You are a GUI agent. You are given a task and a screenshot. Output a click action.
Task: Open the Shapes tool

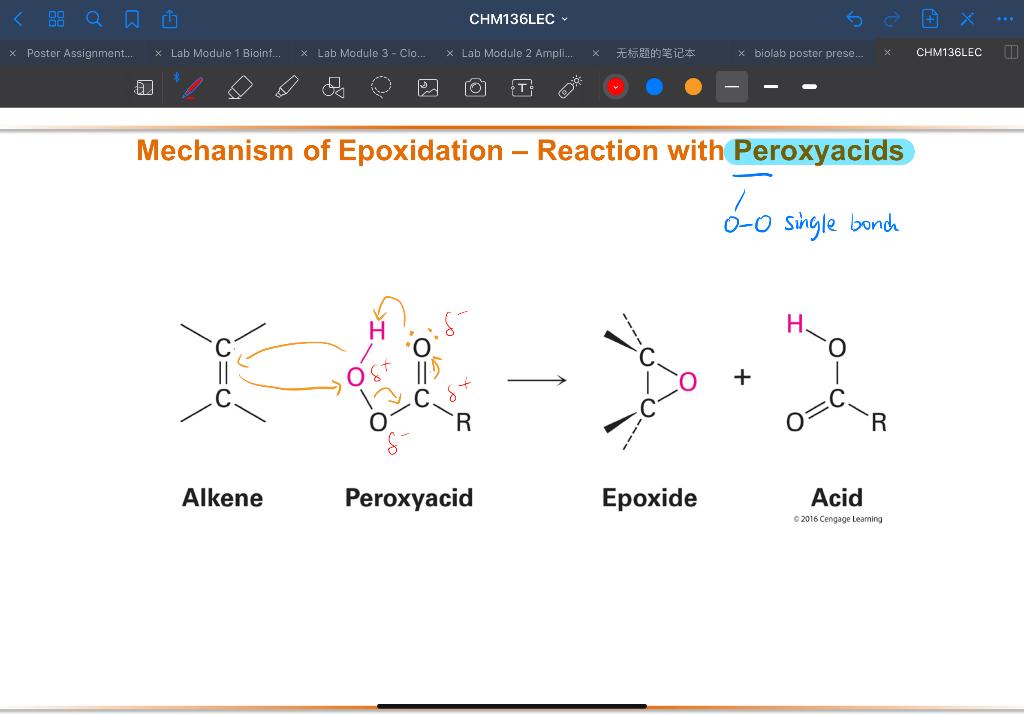(333, 87)
